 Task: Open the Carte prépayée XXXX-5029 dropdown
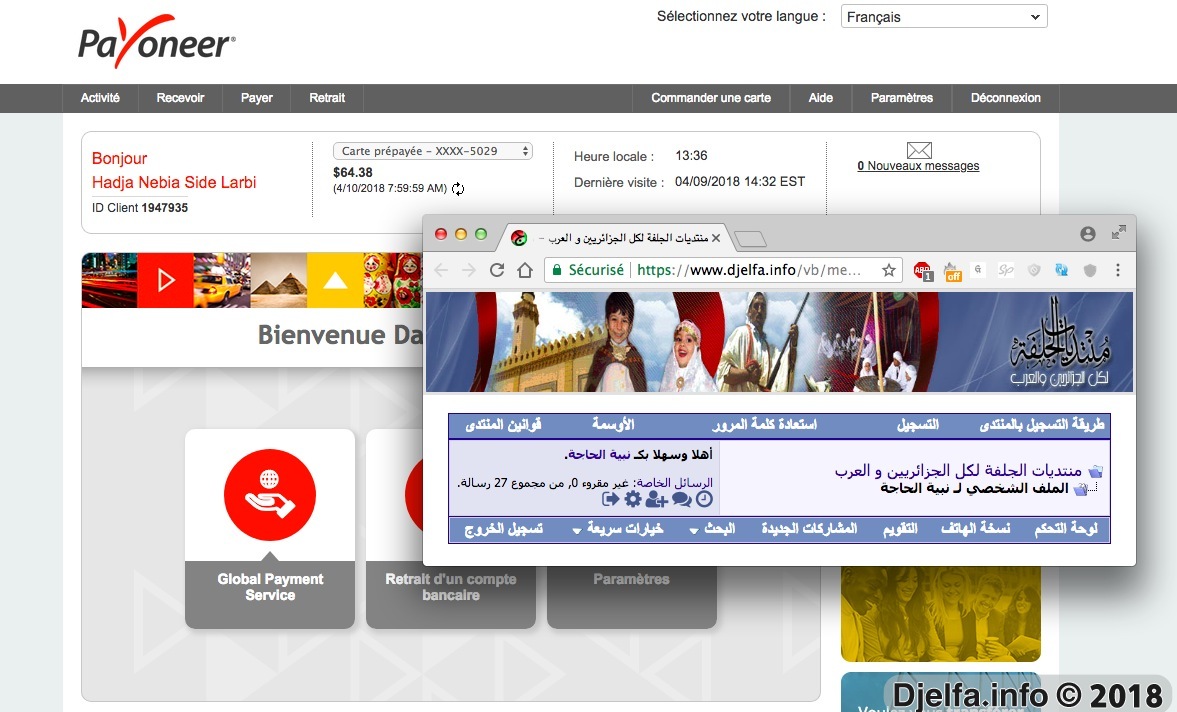pos(432,151)
